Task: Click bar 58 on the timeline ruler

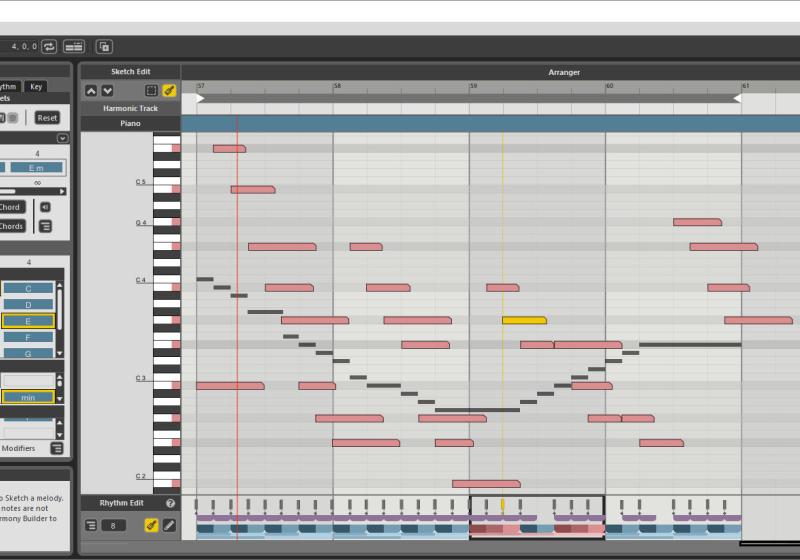Action: pyautogui.click(x=337, y=86)
